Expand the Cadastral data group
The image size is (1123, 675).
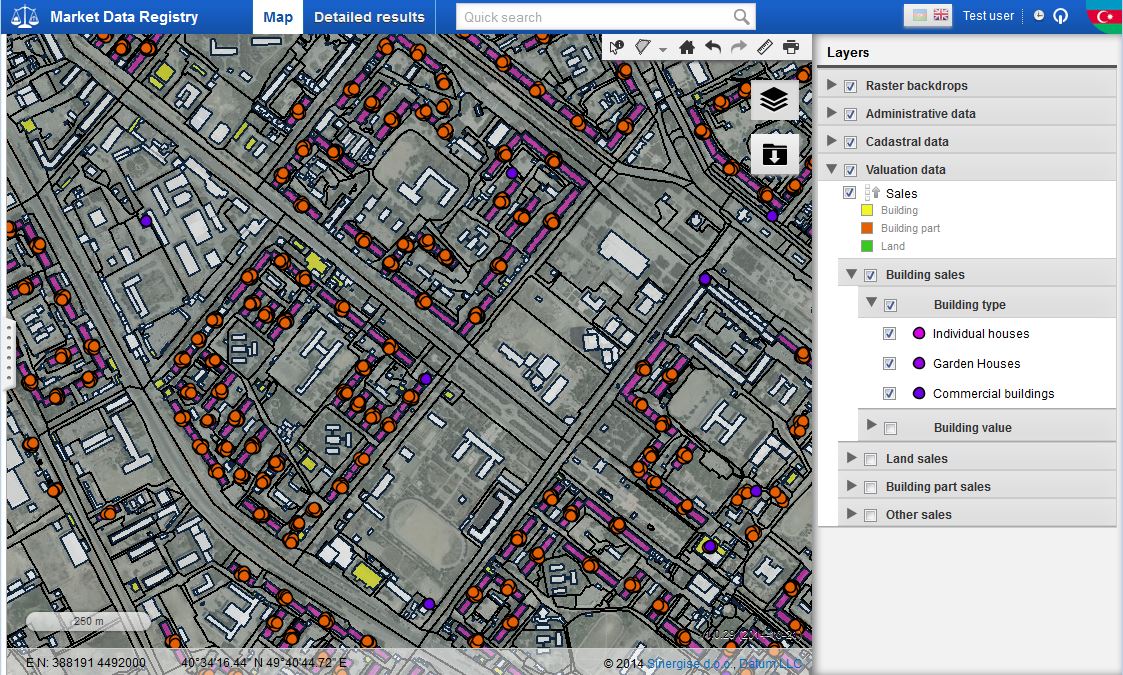pyautogui.click(x=831, y=140)
